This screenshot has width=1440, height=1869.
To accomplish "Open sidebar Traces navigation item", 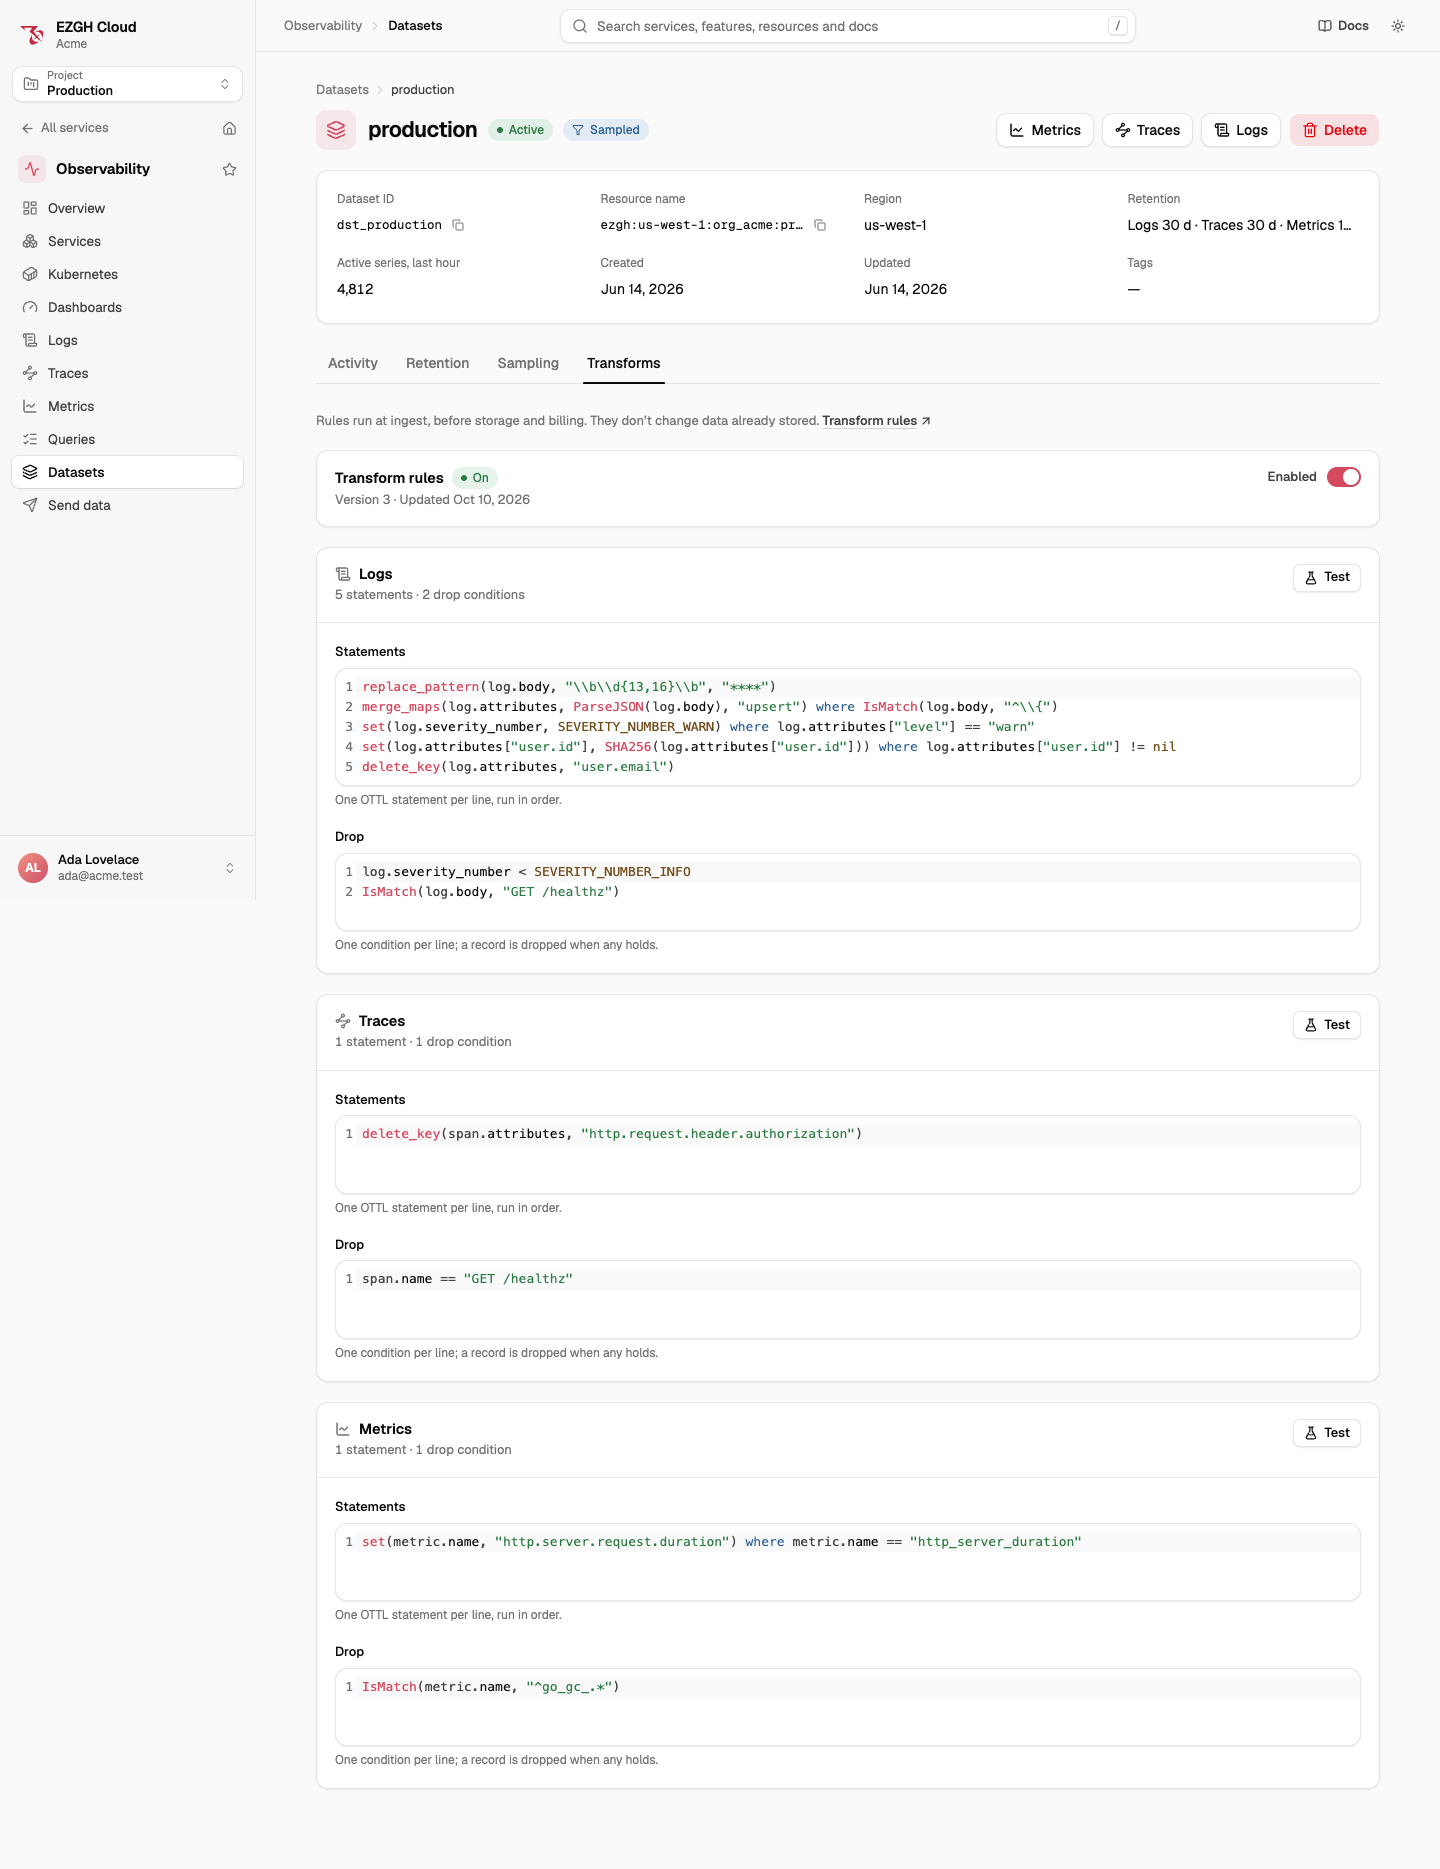I will pos(127,373).
